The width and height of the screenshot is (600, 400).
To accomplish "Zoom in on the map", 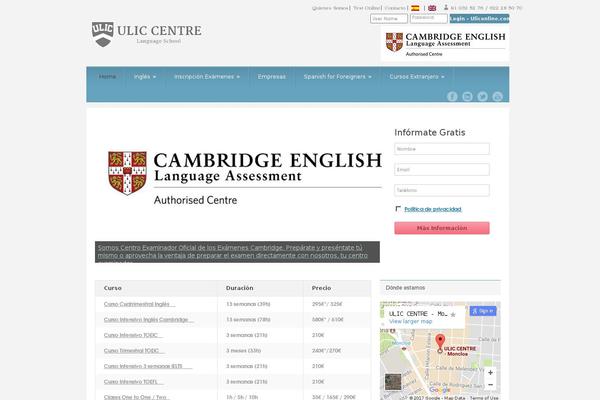I will (x=490, y=372).
